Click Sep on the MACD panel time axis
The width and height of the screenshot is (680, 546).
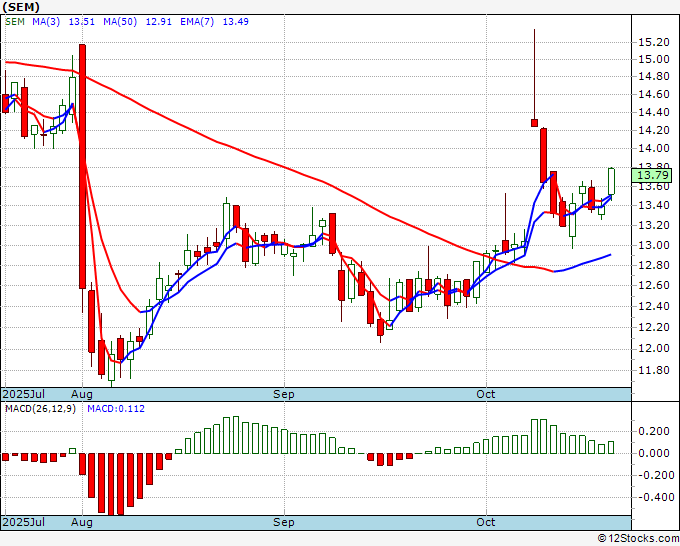pyautogui.click(x=284, y=522)
